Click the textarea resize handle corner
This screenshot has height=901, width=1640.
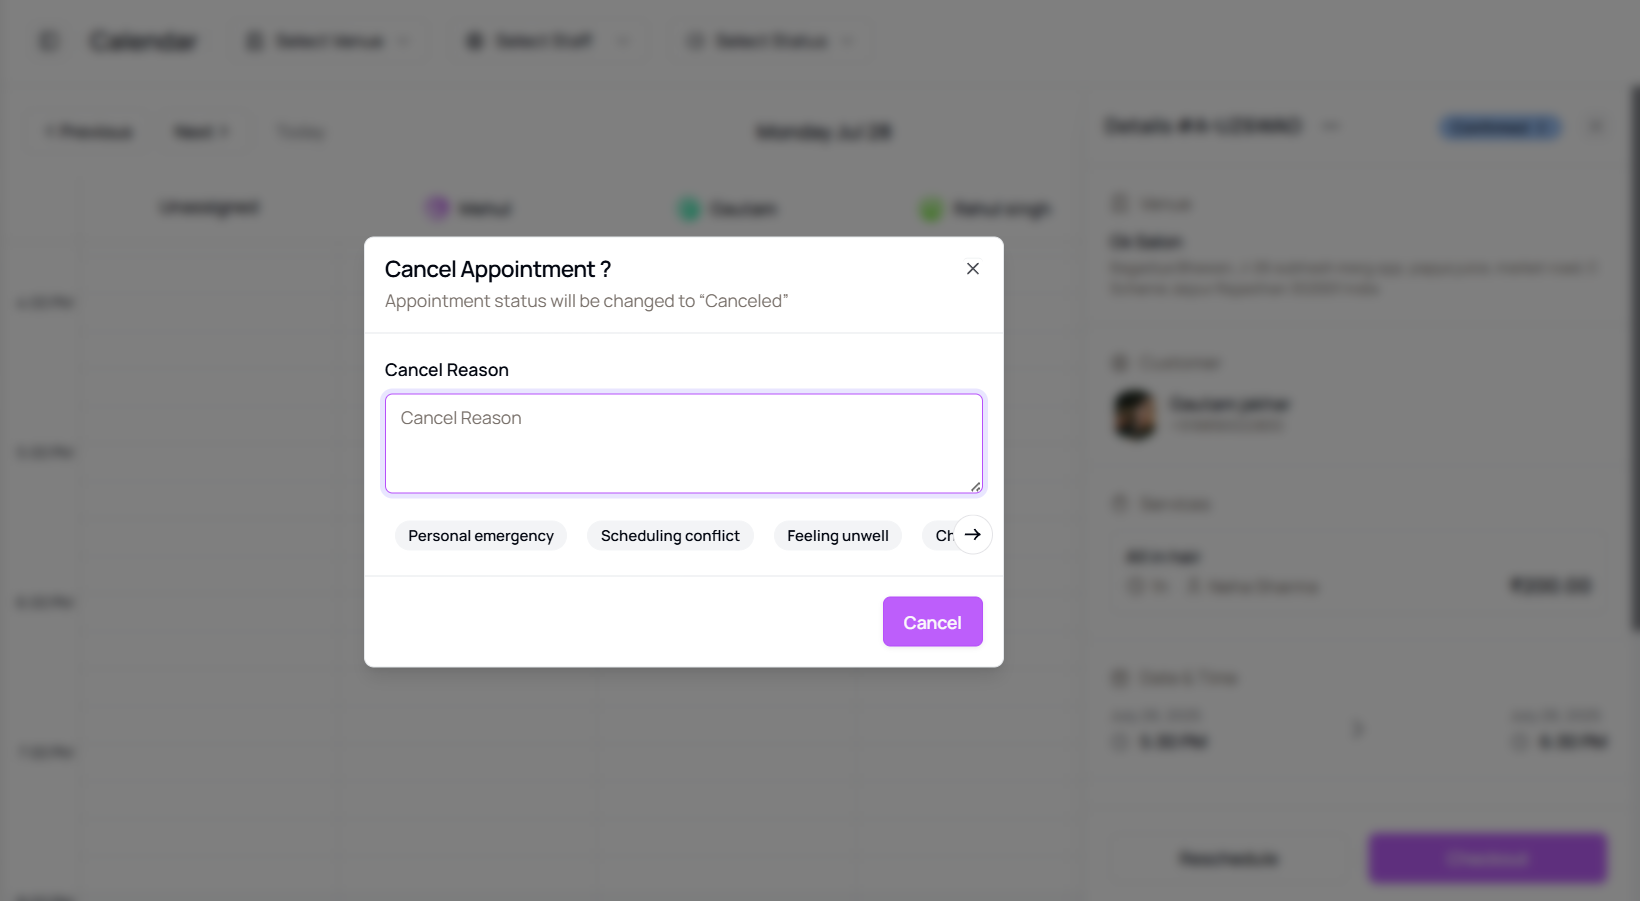tap(975, 486)
